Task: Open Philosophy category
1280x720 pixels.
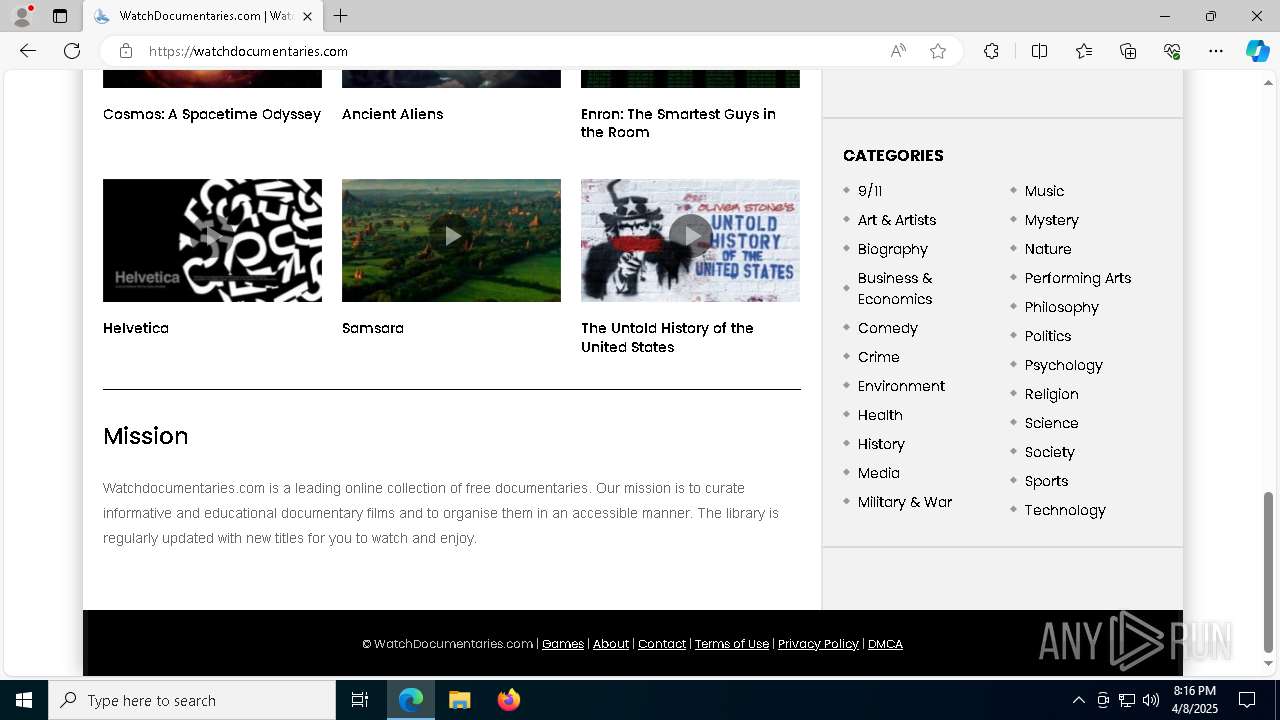Action: click(x=1062, y=307)
